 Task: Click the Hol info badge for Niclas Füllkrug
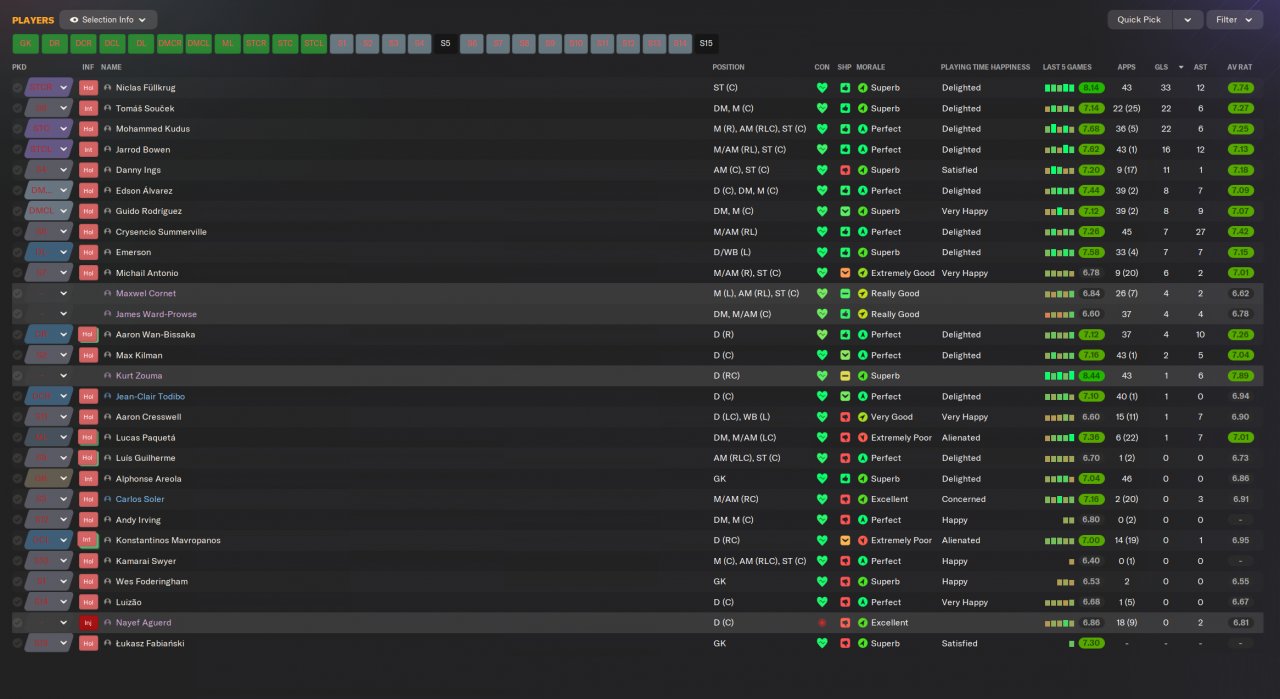(88, 88)
